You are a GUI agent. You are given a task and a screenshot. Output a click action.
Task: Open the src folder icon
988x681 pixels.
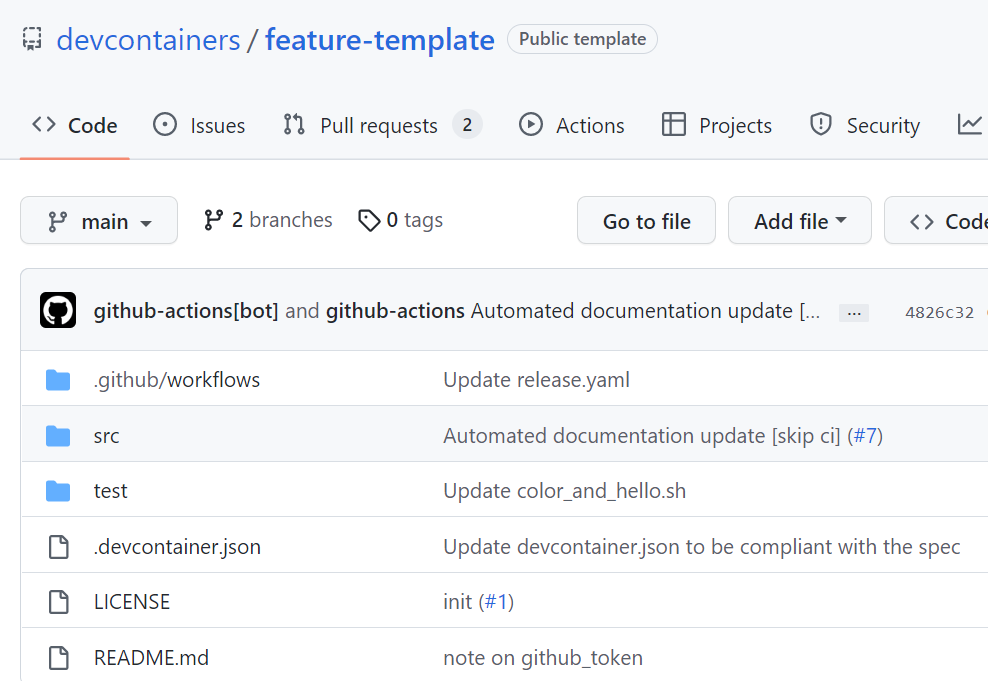pos(57,435)
